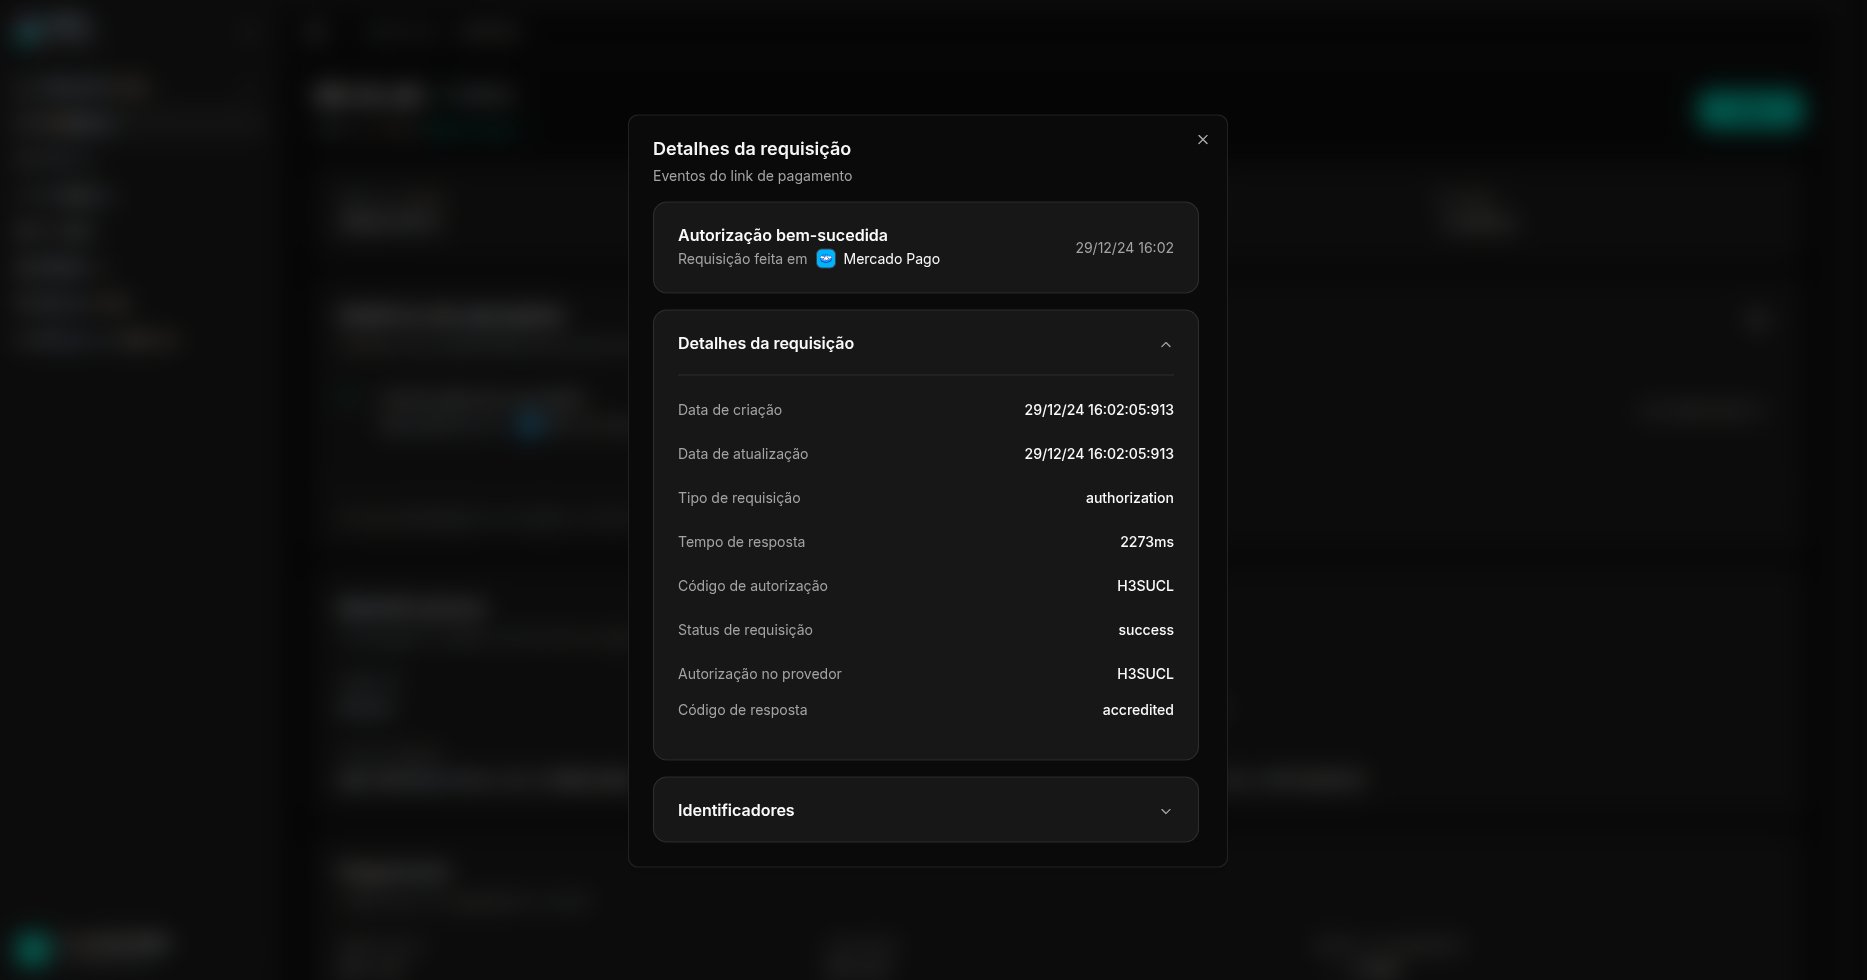Image resolution: width=1867 pixels, height=980 pixels.
Task: Click the Requisição feita em text
Action: coord(742,259)
